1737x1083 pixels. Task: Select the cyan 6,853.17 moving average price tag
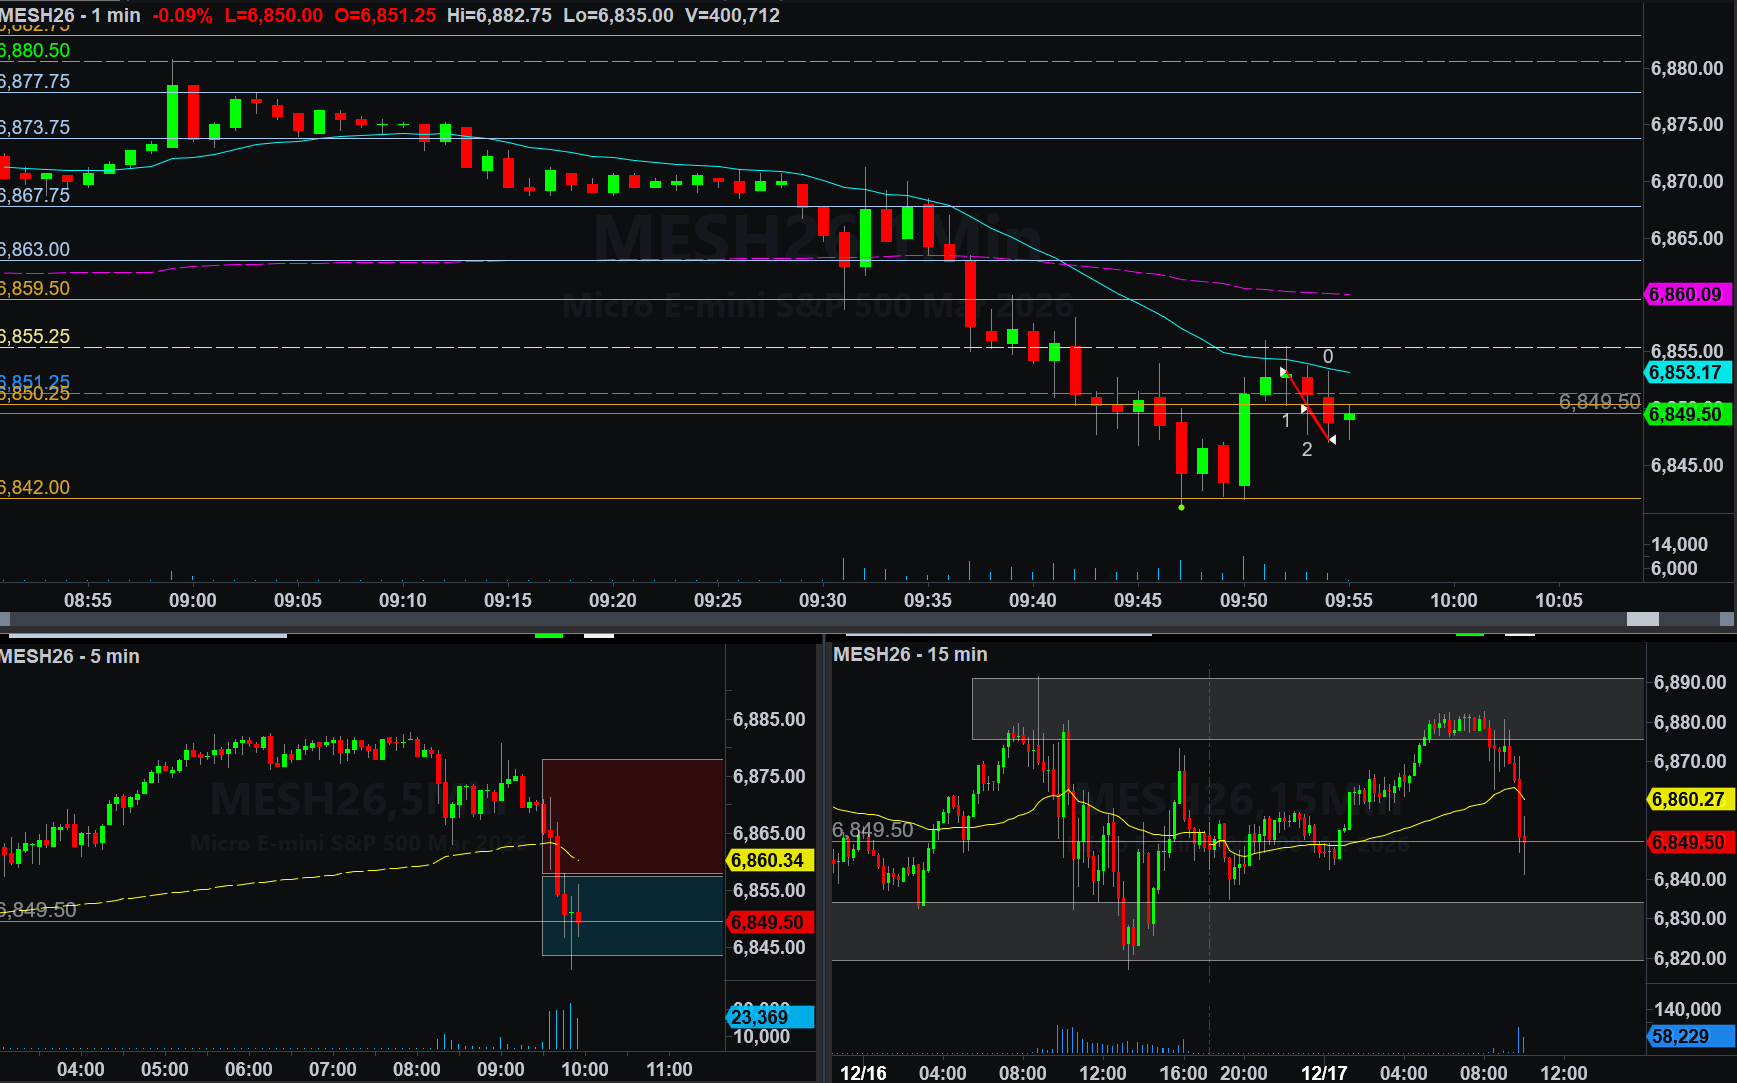point(1687,373)
